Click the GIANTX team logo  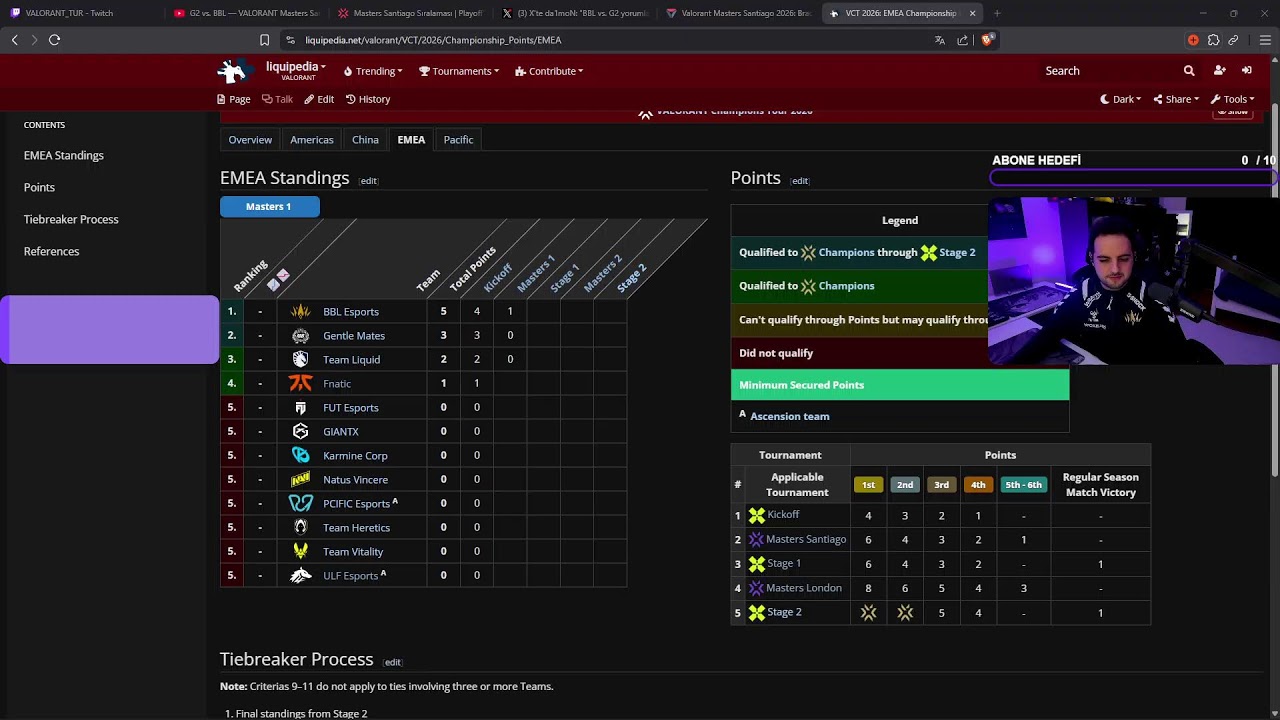point(300,431)
